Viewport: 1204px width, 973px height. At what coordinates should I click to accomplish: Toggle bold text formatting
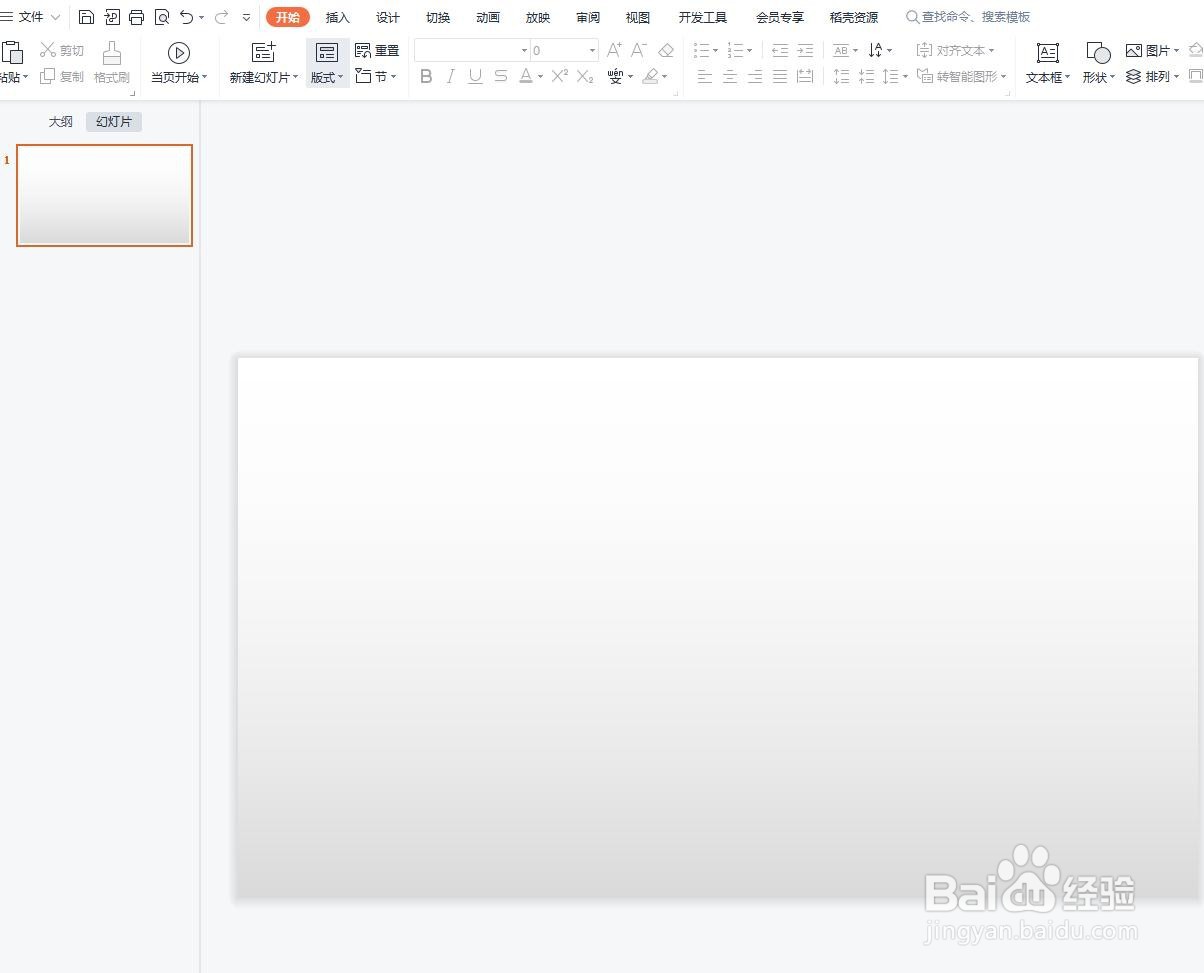pyautogui.click(x=426, y=76)
